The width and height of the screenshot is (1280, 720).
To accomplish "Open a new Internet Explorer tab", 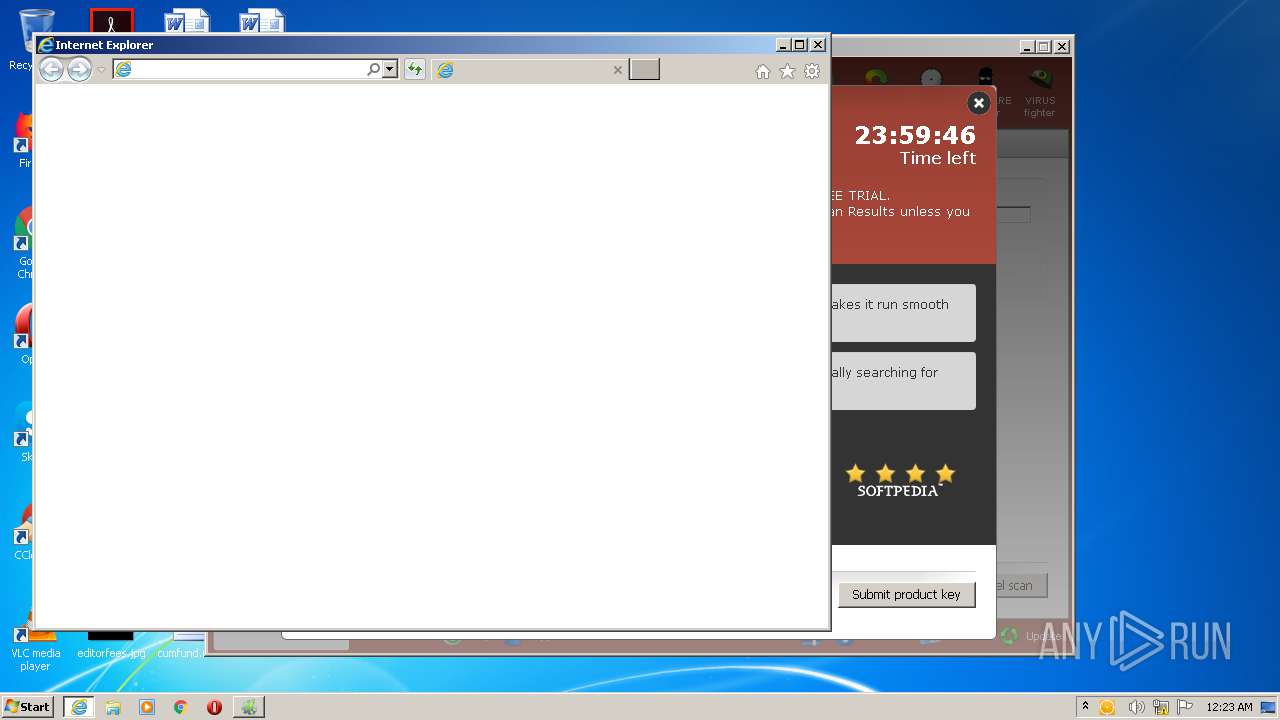I will coord(644,70).
